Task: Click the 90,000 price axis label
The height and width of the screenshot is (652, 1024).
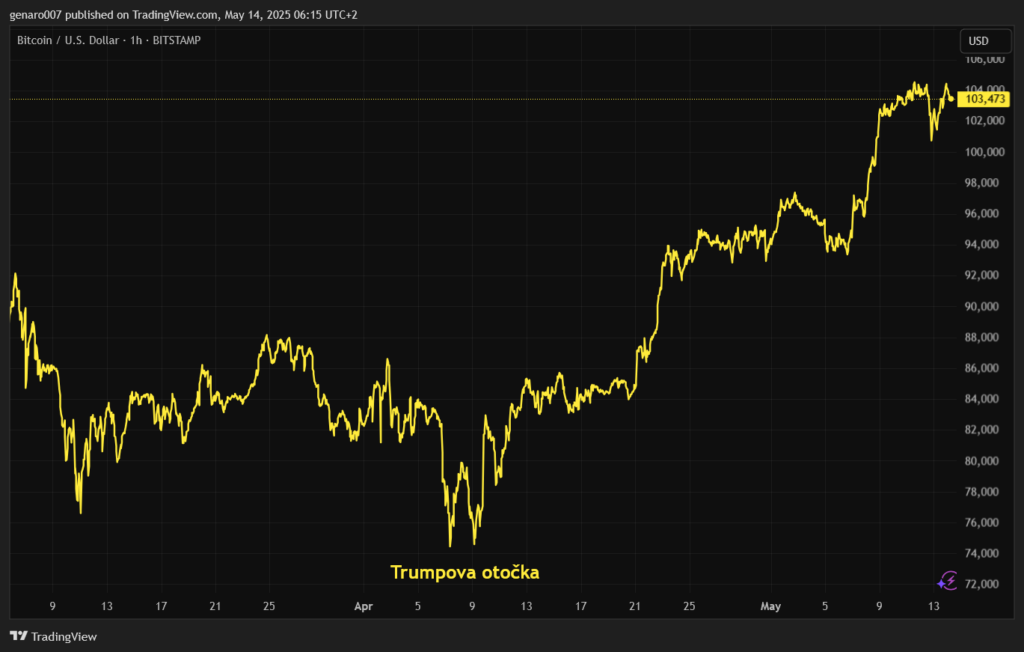Action: coord(986,306)
